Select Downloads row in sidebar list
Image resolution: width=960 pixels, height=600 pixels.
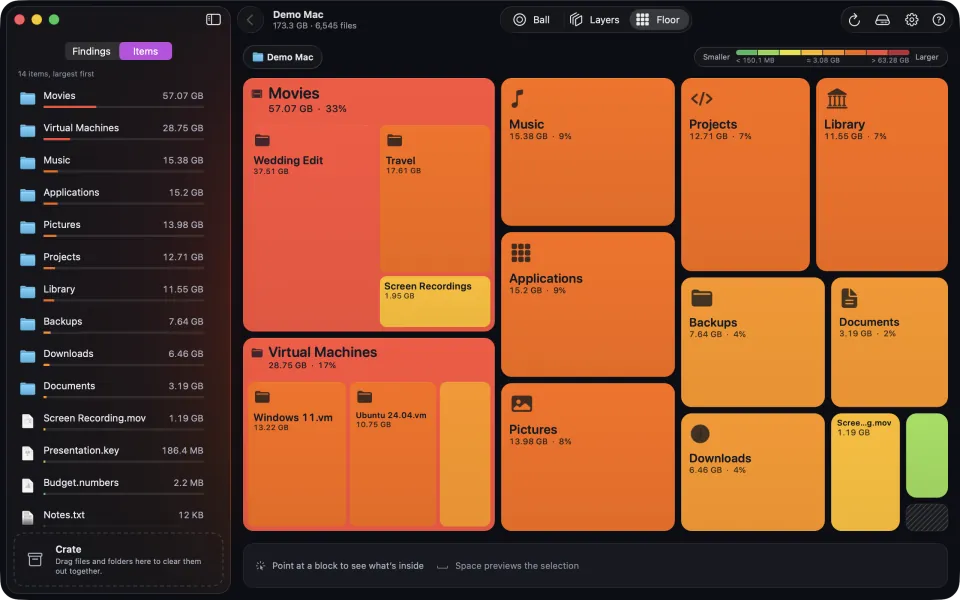click(111, 356)
